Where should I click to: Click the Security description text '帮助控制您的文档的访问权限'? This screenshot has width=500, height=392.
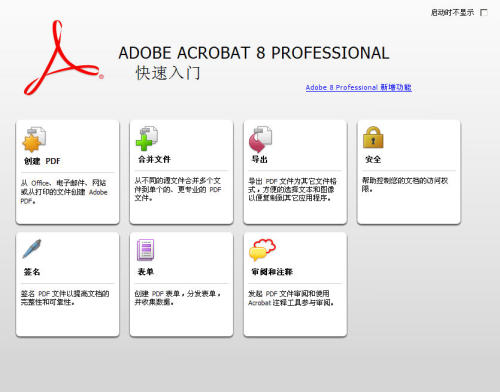pos(405,185)
